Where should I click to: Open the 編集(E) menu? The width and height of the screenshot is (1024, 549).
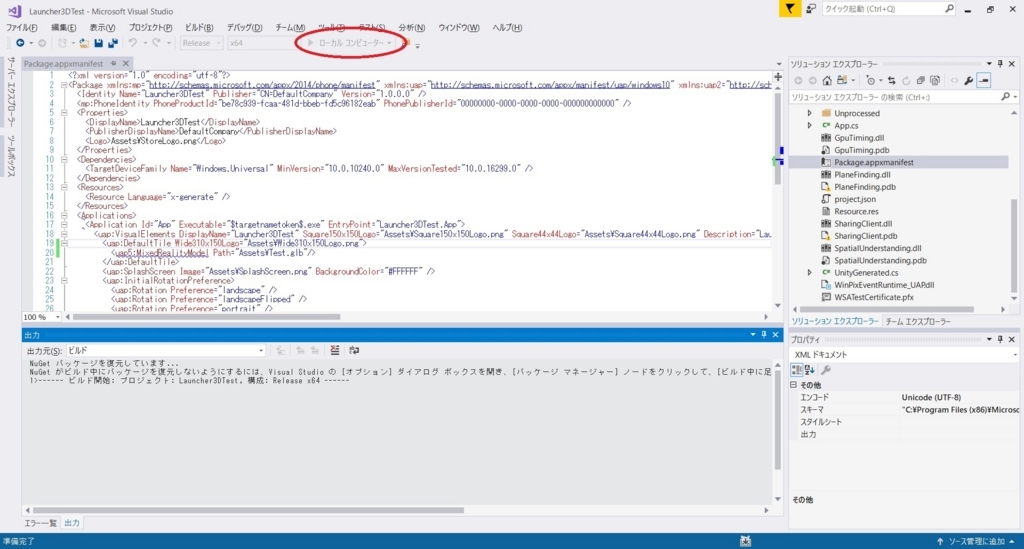pyautogui.click(x=63, y=27)
